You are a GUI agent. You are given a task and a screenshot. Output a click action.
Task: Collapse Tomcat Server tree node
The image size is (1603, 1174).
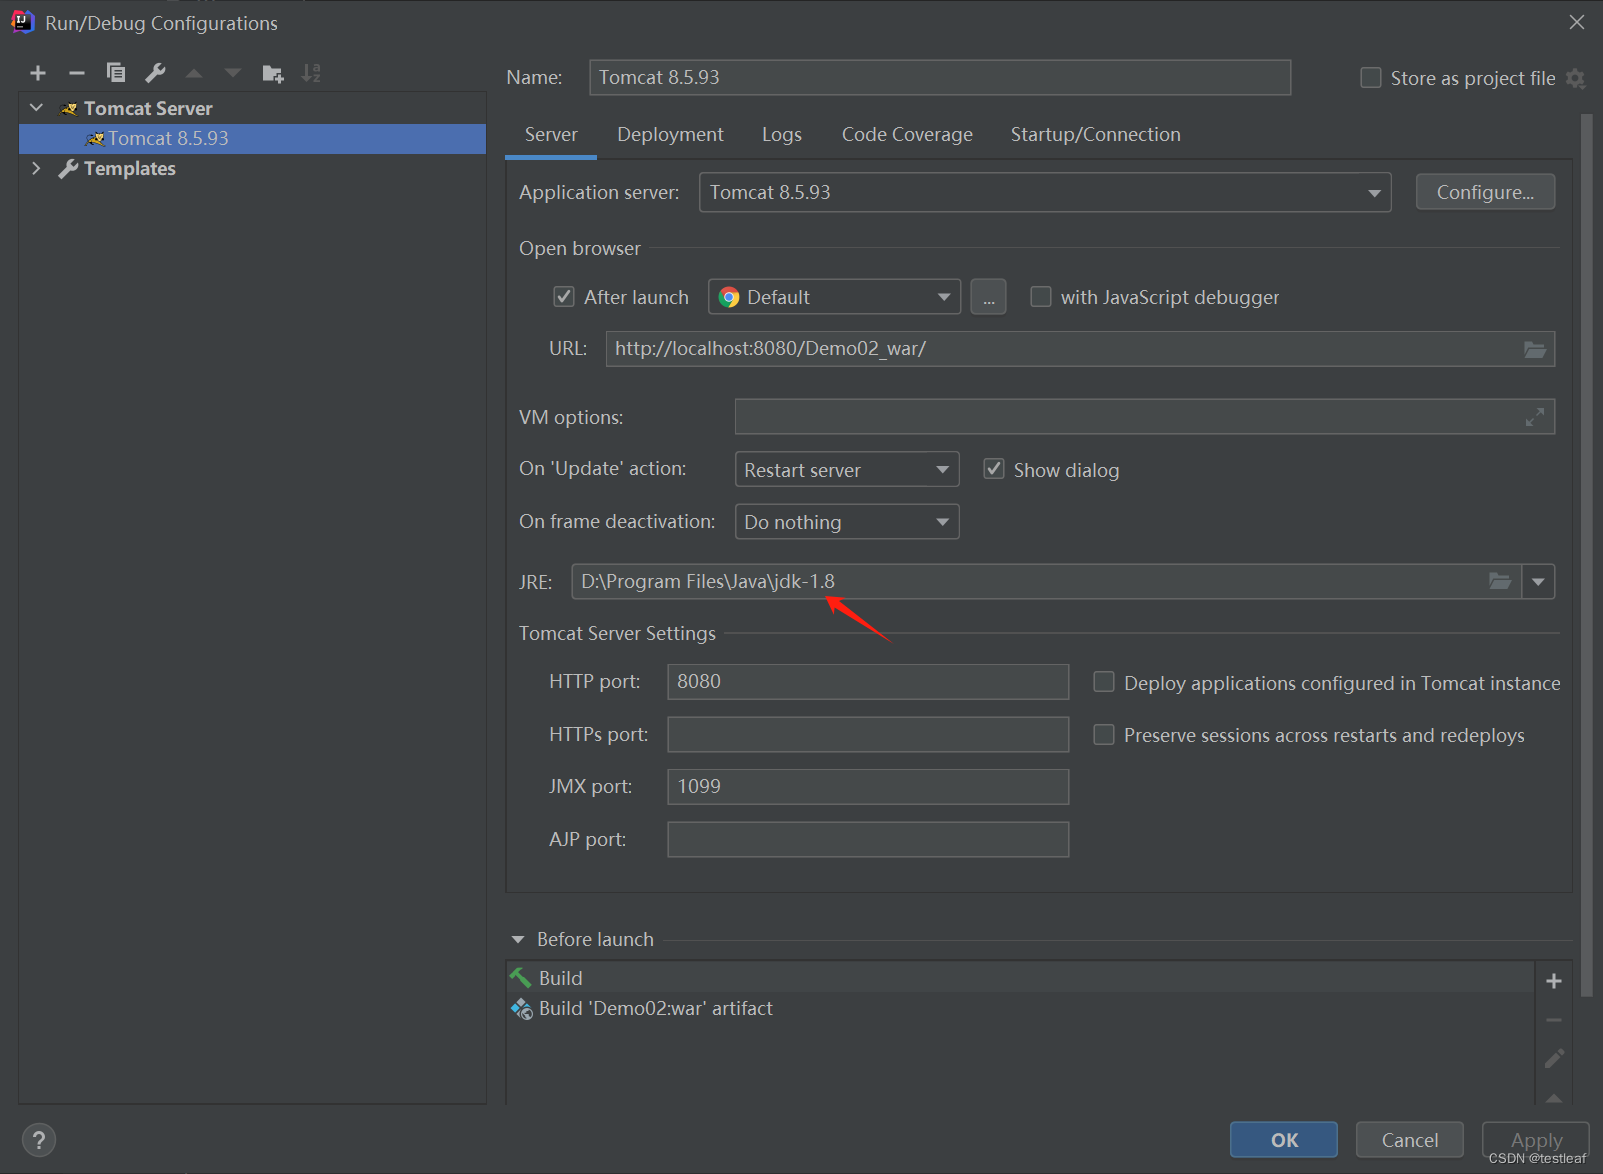[x=37, y=108]
